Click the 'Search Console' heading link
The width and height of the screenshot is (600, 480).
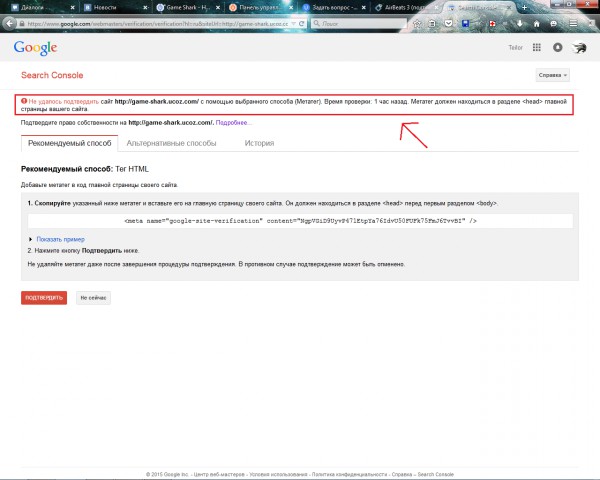[52, 75]
